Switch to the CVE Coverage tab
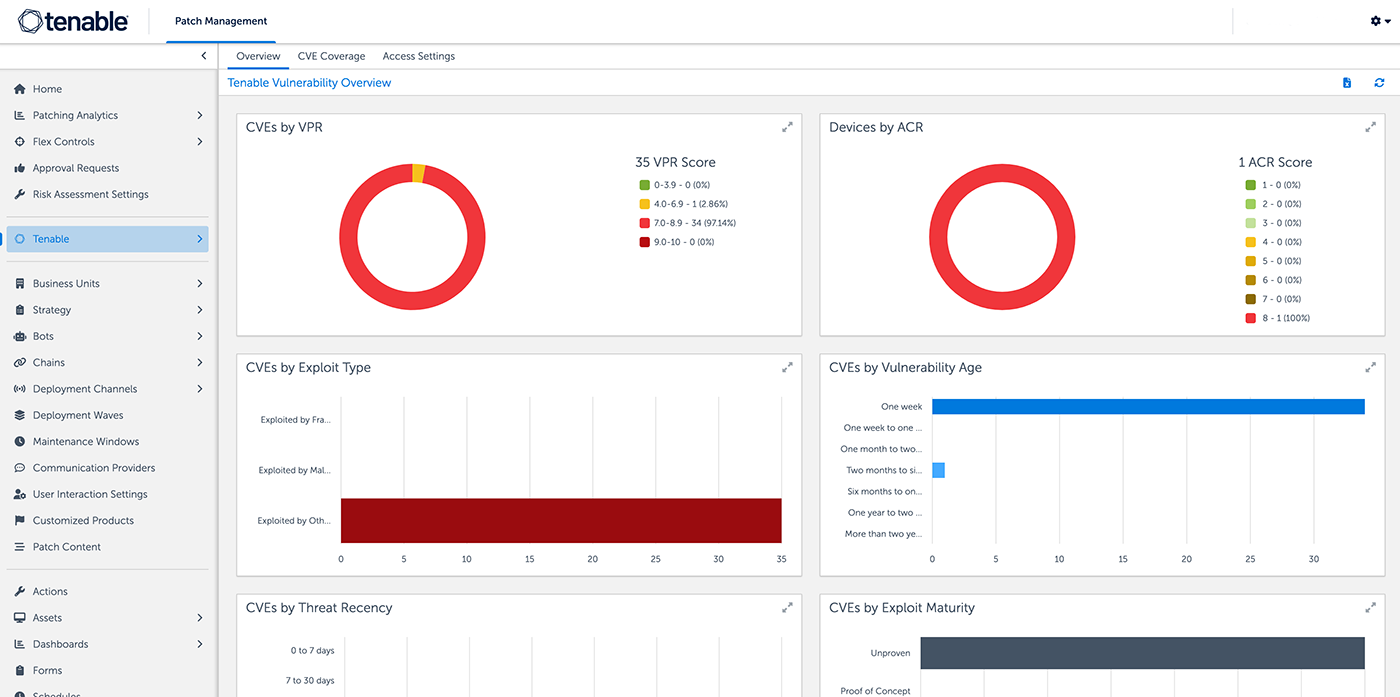Screen dimensions: 1400x697 coord(331,56)
